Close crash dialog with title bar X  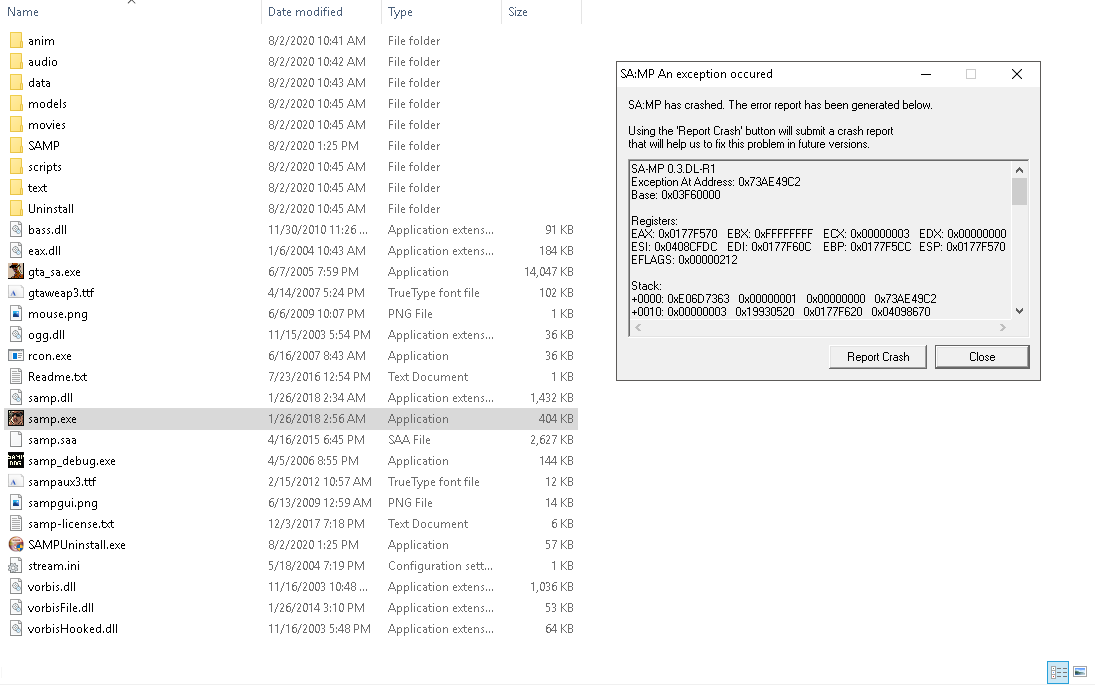1017,74
